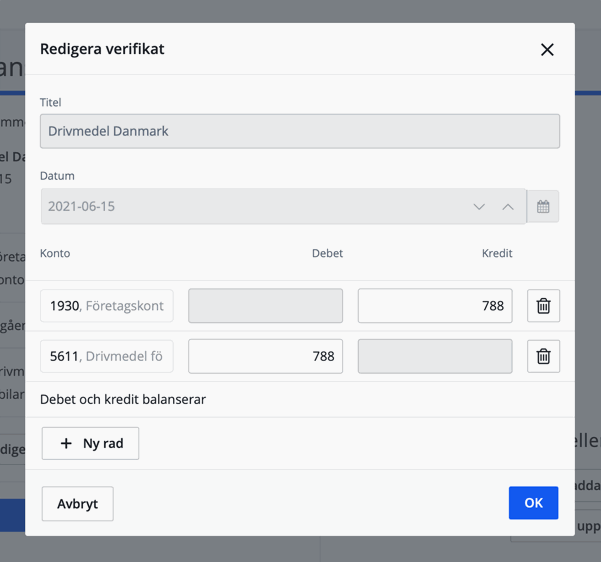Click the Datum field 2021-06-15
The height and width of the screenshot is (562, 601).
(x=250, y=207)
